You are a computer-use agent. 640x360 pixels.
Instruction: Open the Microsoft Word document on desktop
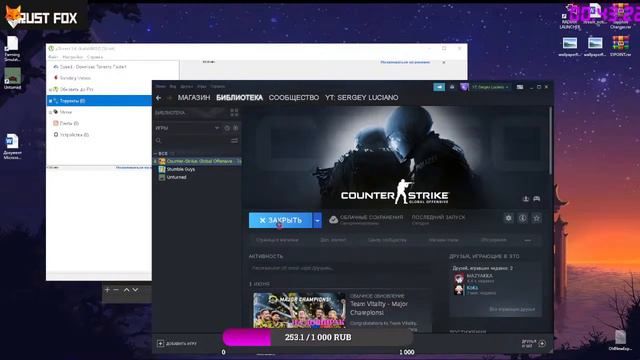(12, 147)
